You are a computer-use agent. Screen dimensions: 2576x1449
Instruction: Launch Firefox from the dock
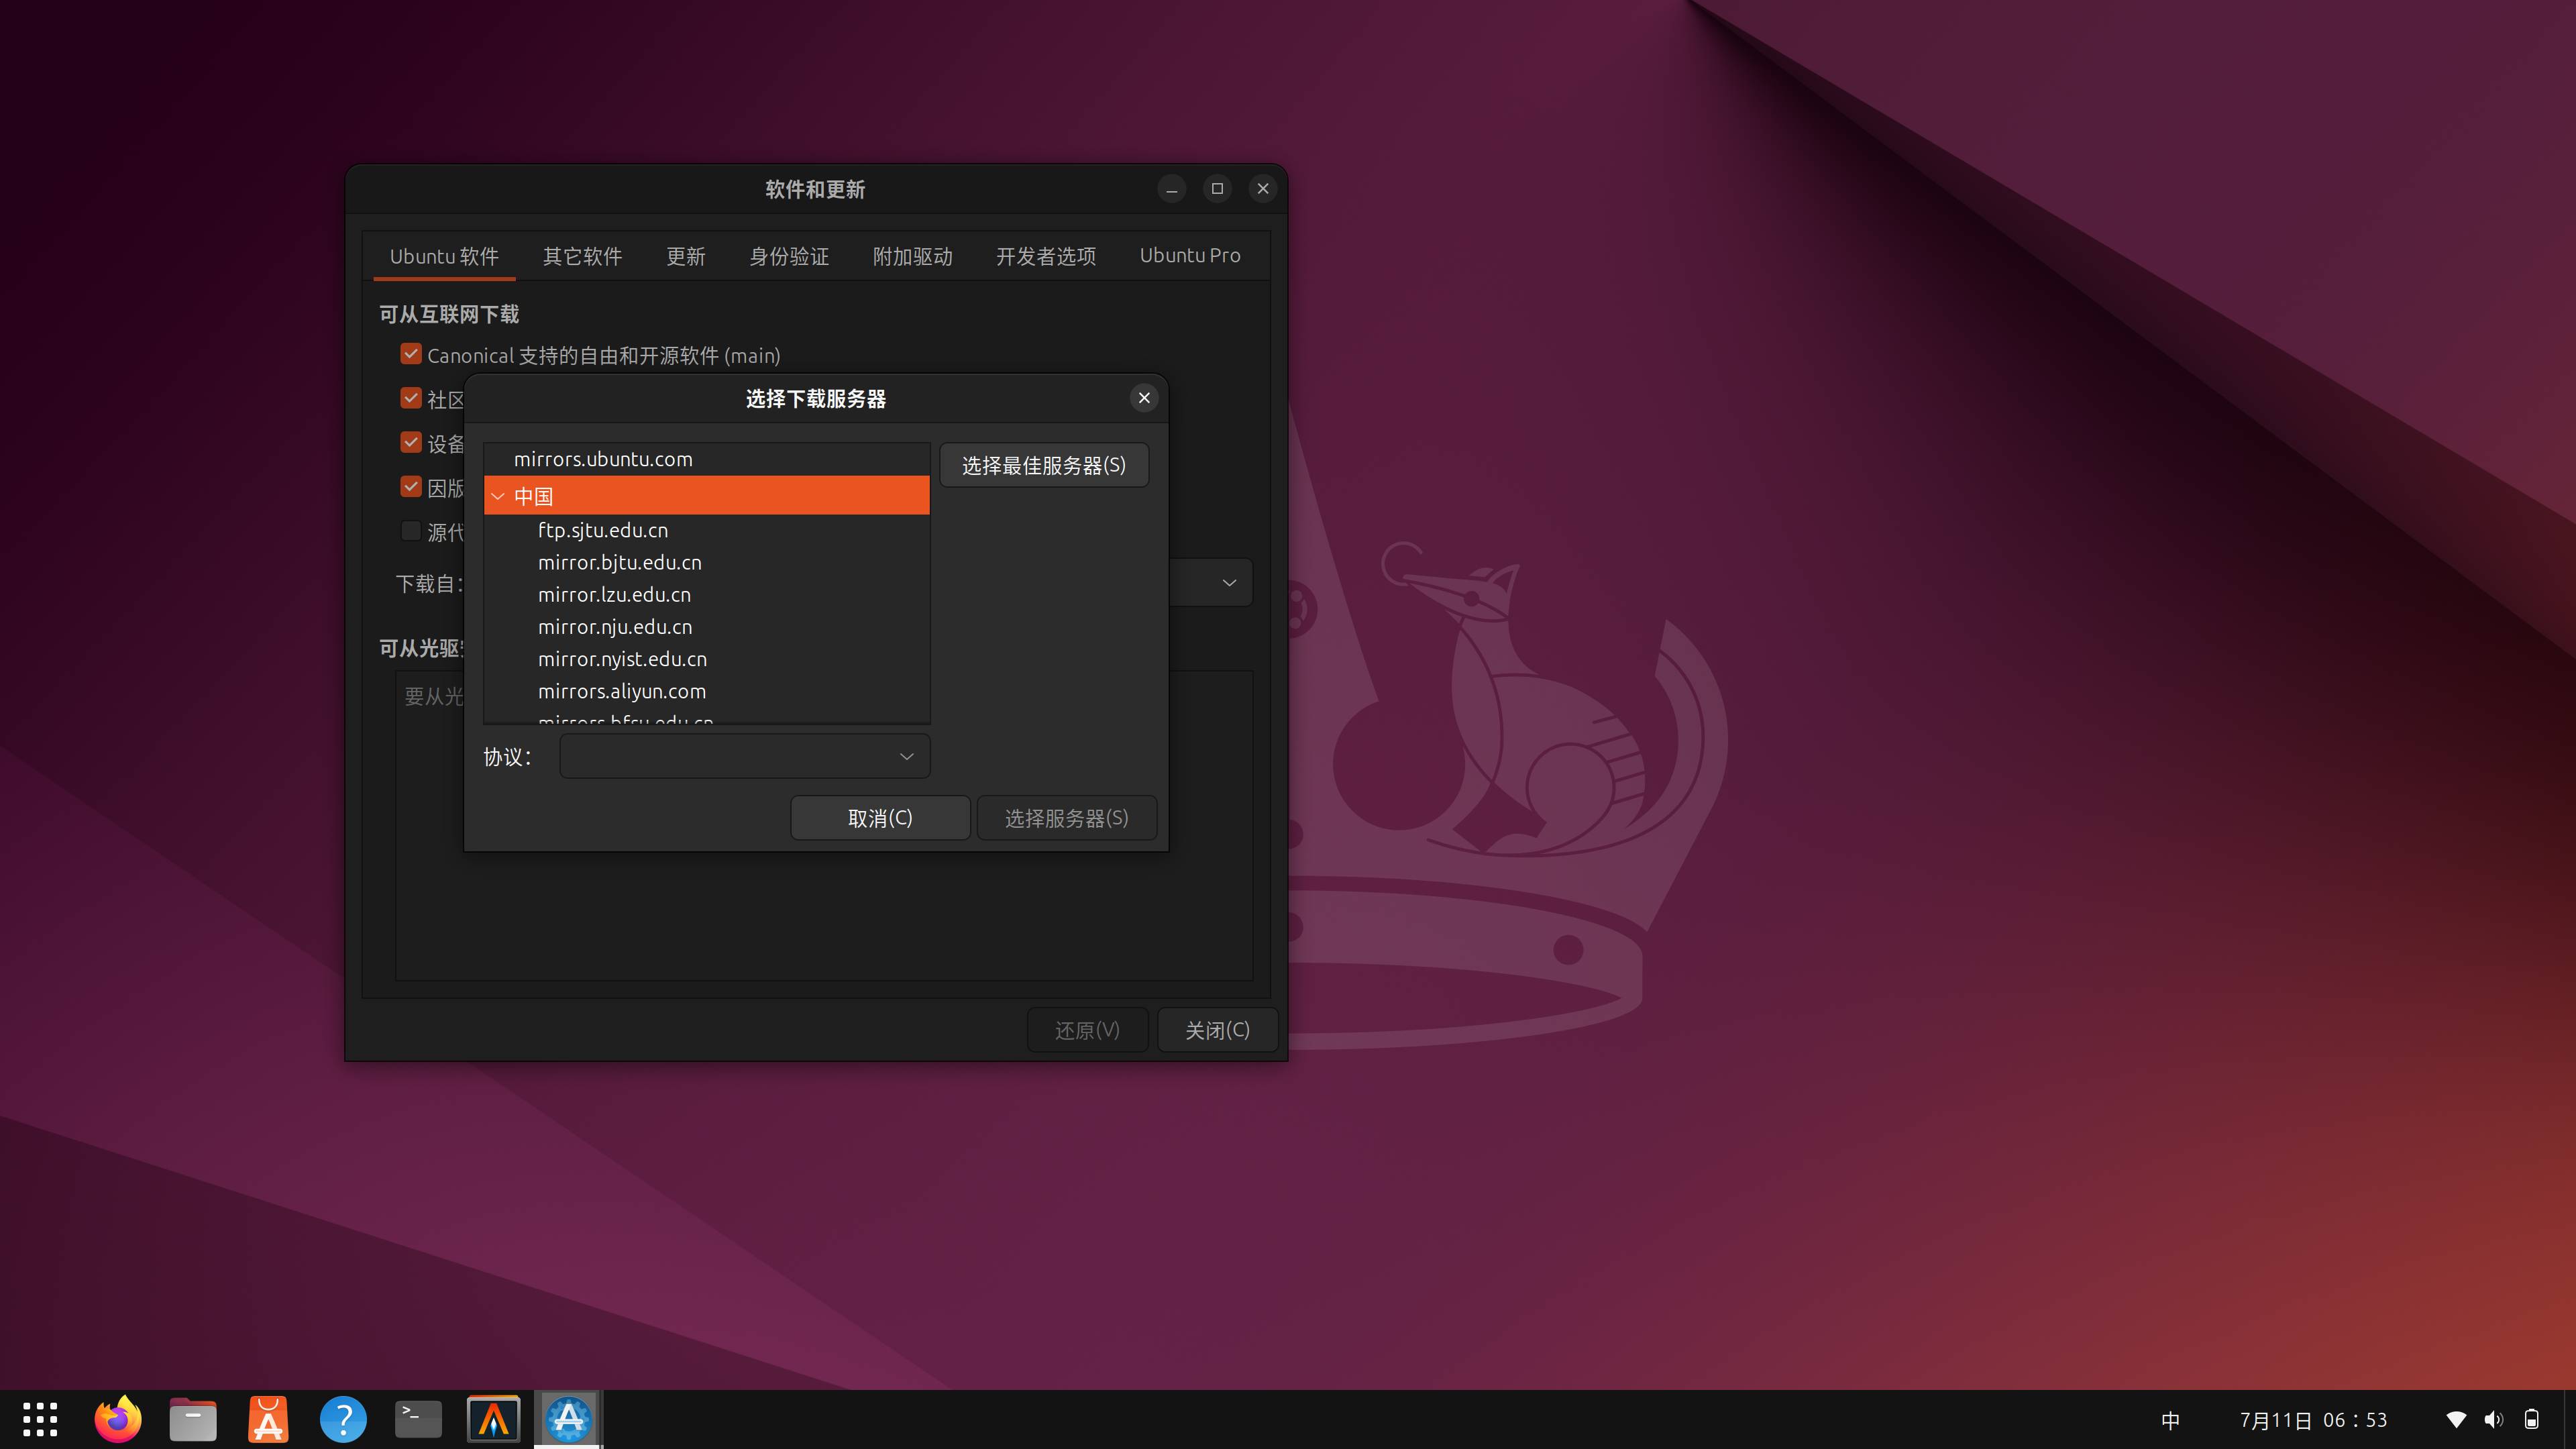click(x=118, y=1419)
